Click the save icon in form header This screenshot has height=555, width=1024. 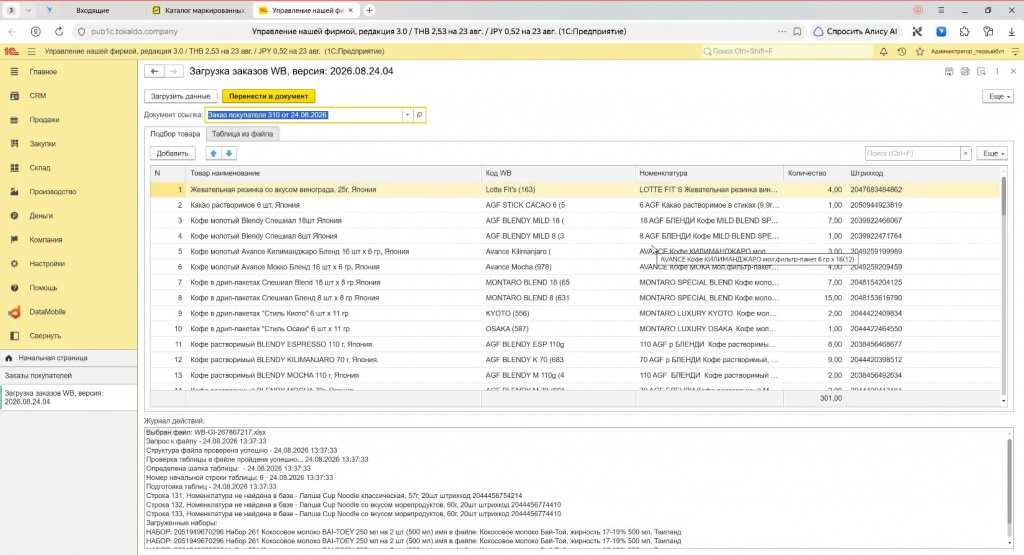tap(949, 72)
